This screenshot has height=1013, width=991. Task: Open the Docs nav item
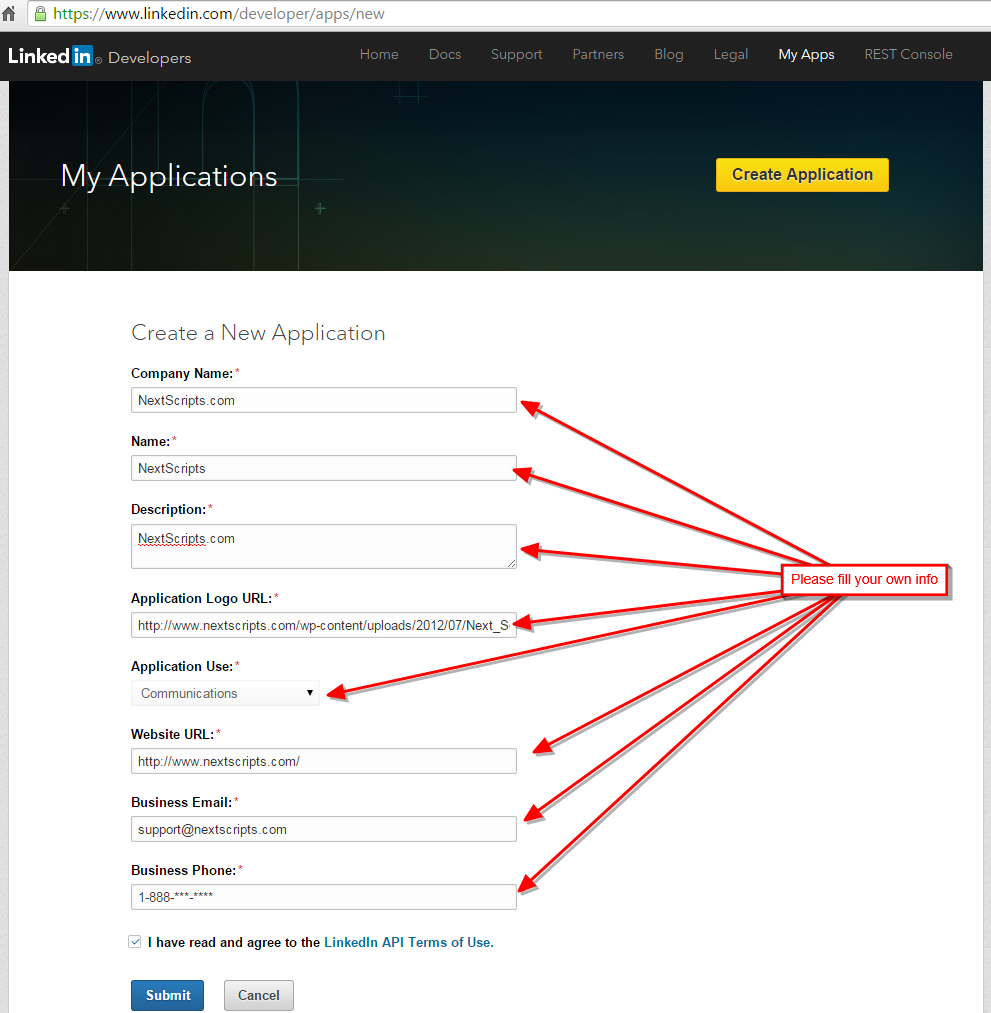click(x=445, y=54)
